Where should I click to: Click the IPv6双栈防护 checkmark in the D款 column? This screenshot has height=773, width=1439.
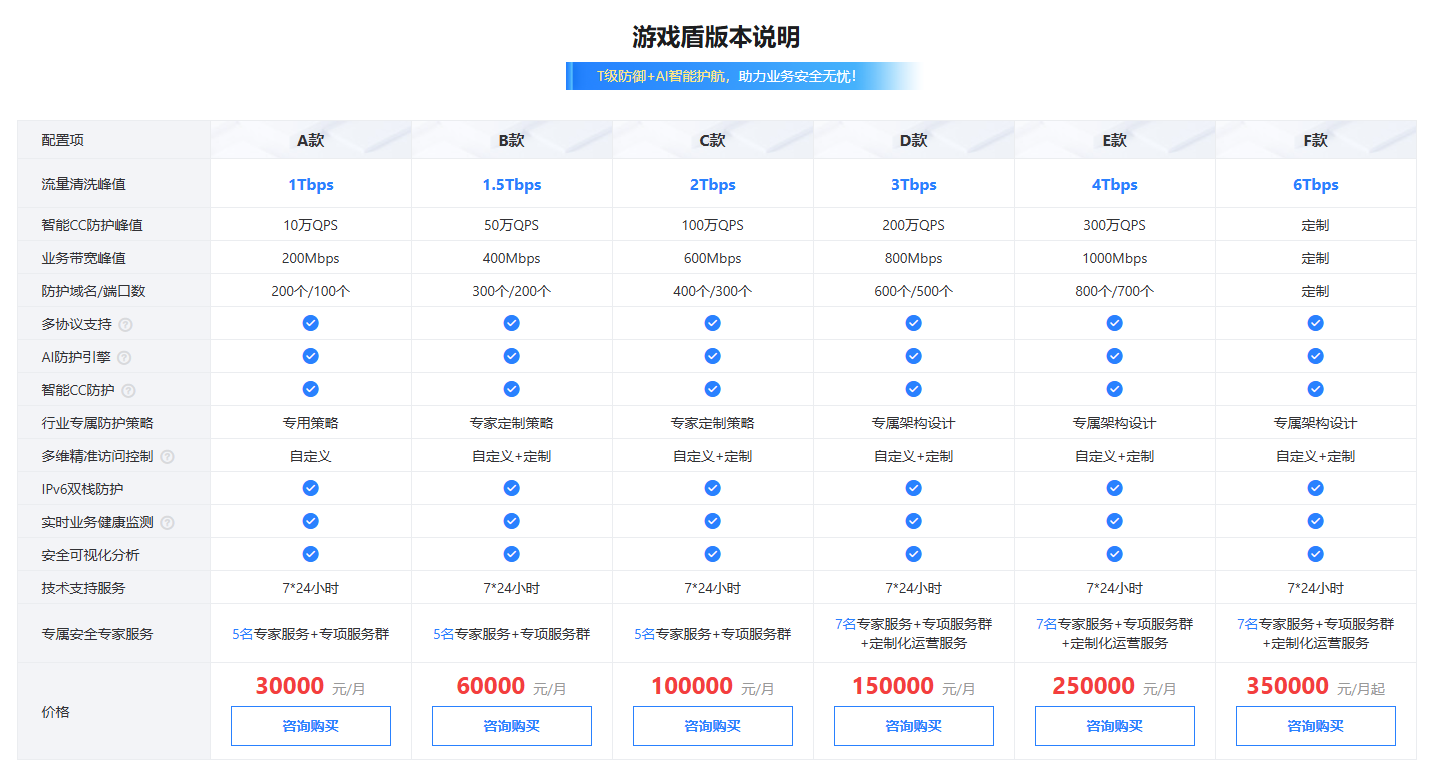point(914,488)
